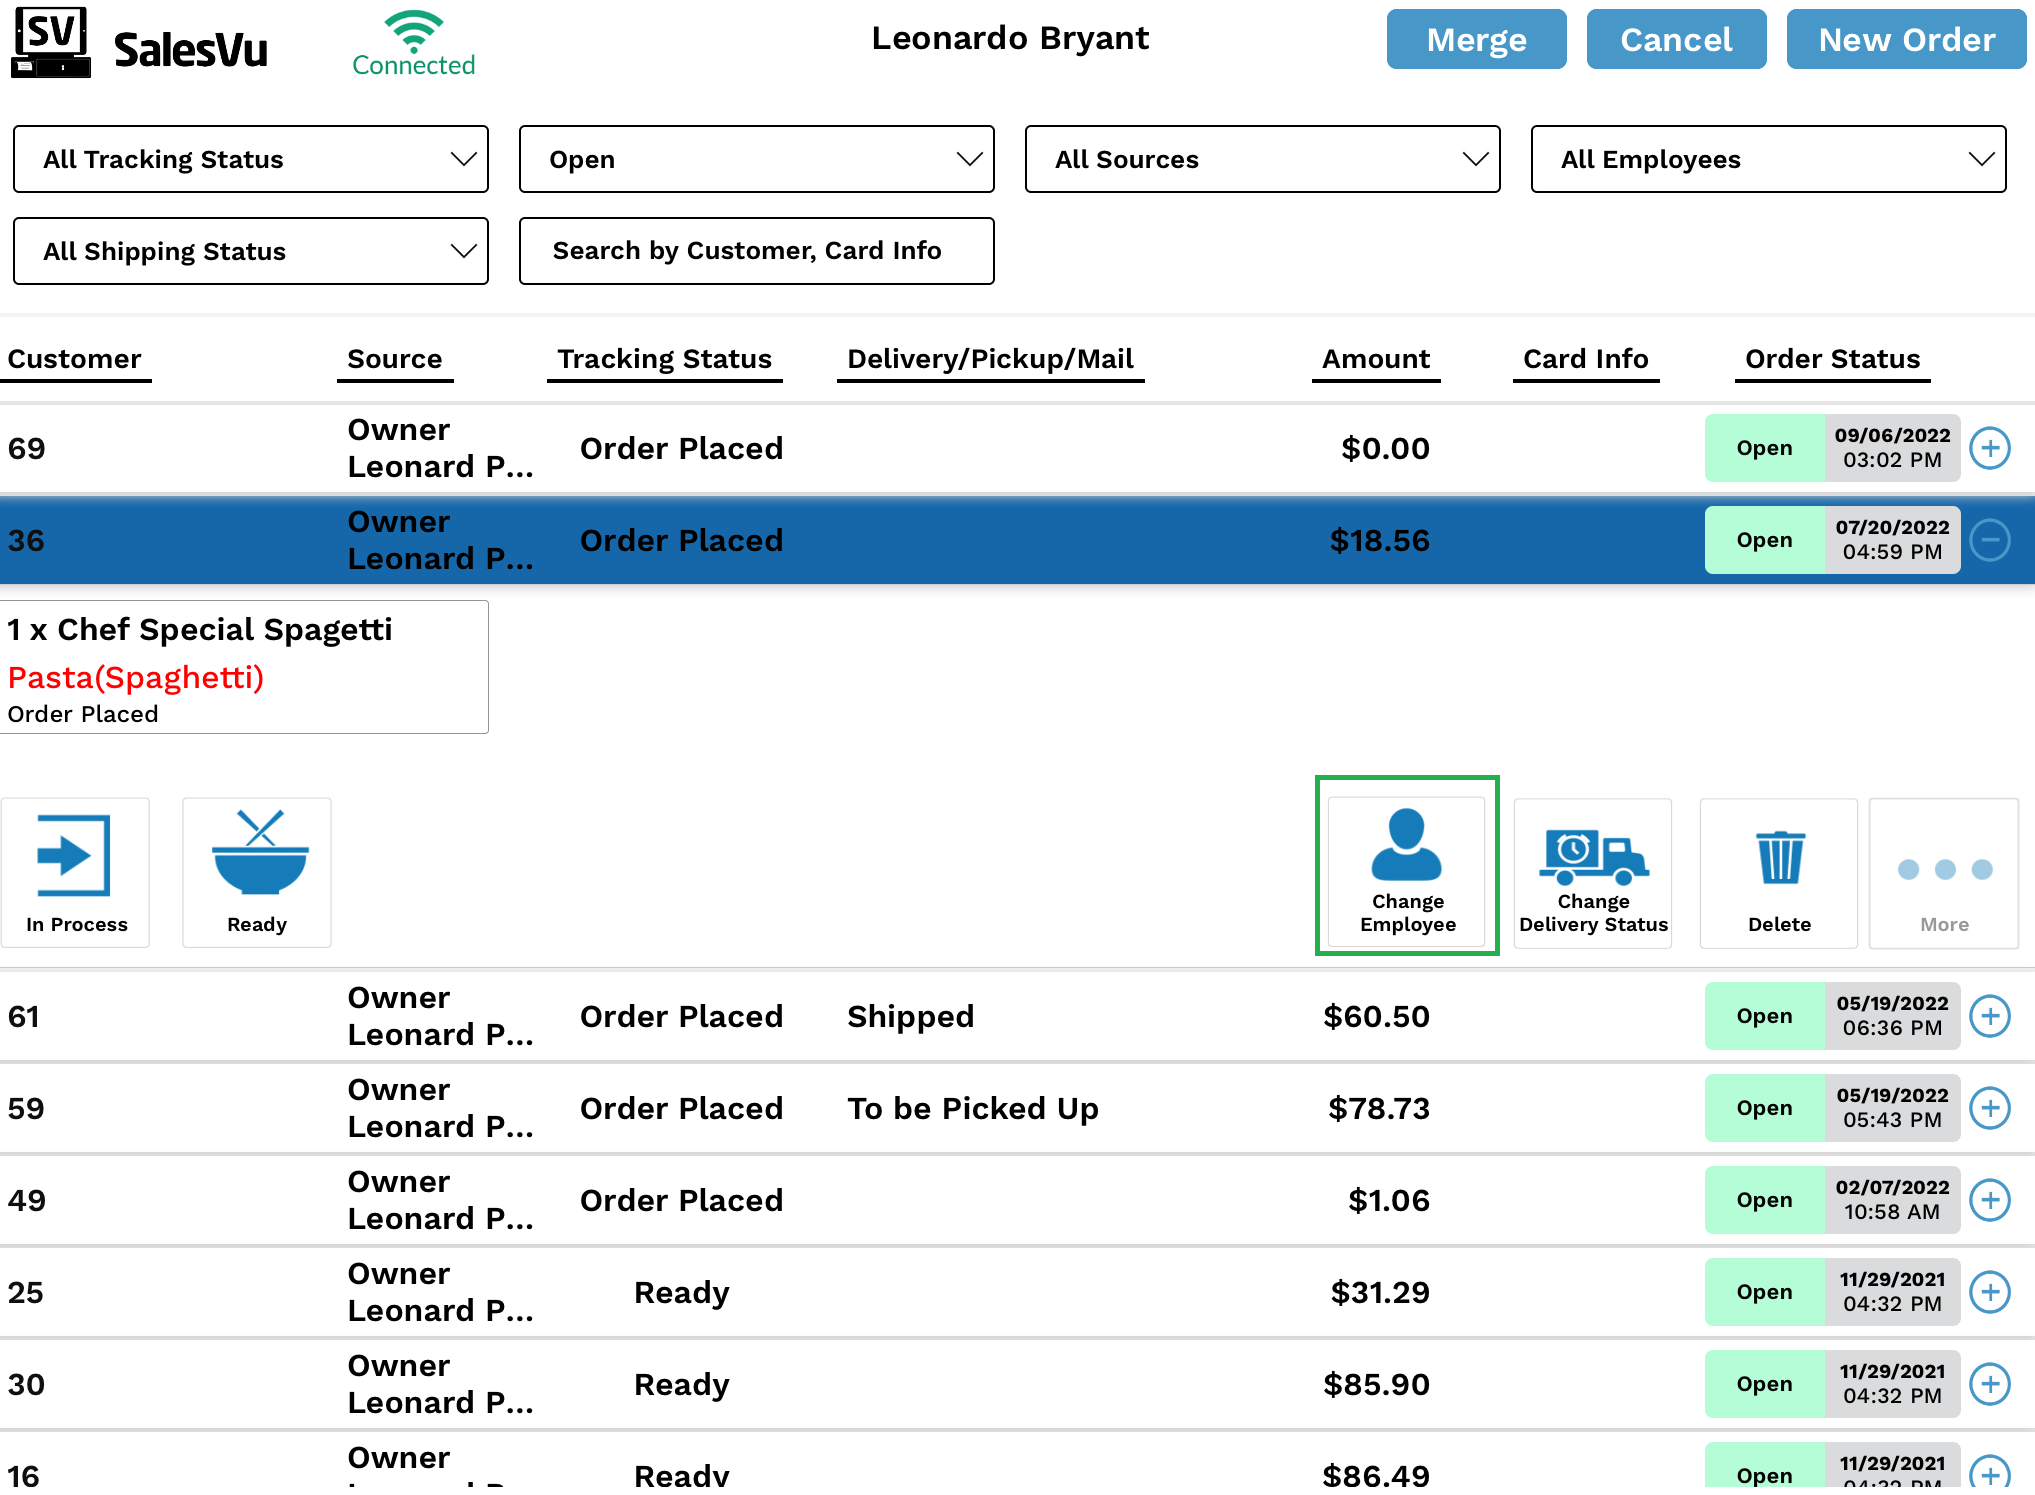Focus the Search by Customer field
This screenshot has width=2035, height=1495.
[x=756, y=251]
